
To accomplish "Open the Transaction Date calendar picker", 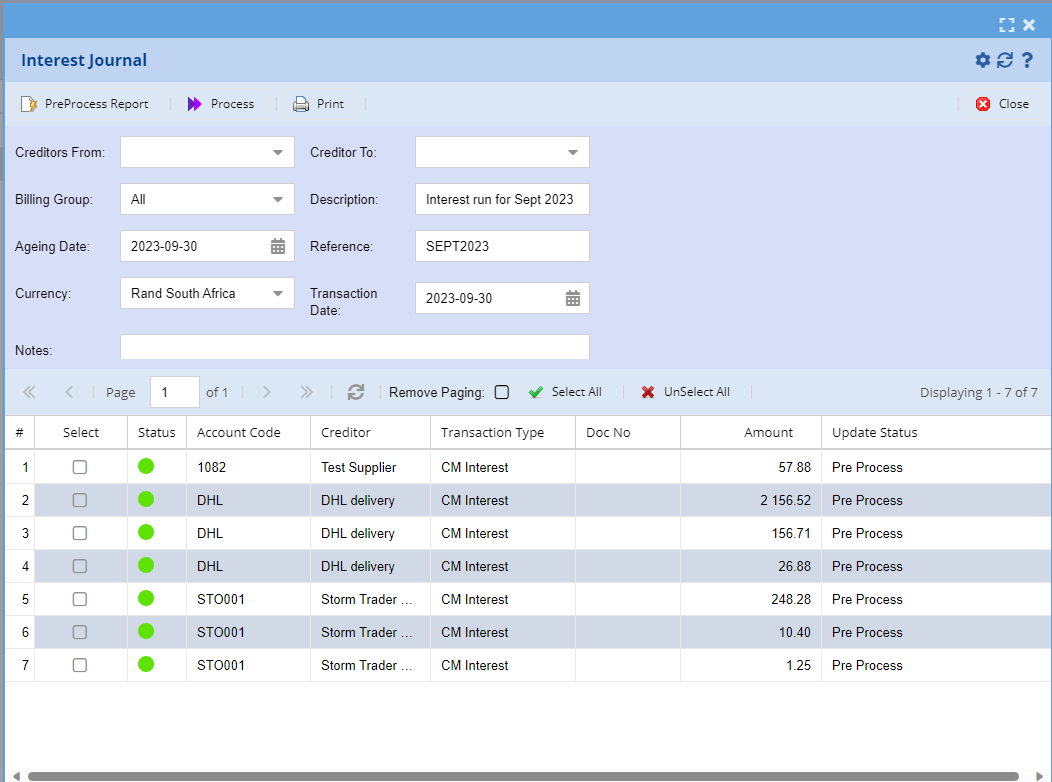I will pos(573,298).
